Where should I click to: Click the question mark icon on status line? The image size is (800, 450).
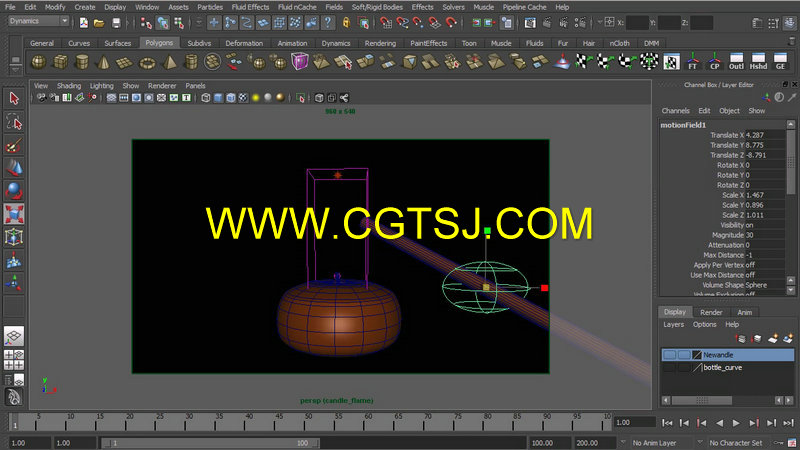pyautogui.click(x=328, y=22)
